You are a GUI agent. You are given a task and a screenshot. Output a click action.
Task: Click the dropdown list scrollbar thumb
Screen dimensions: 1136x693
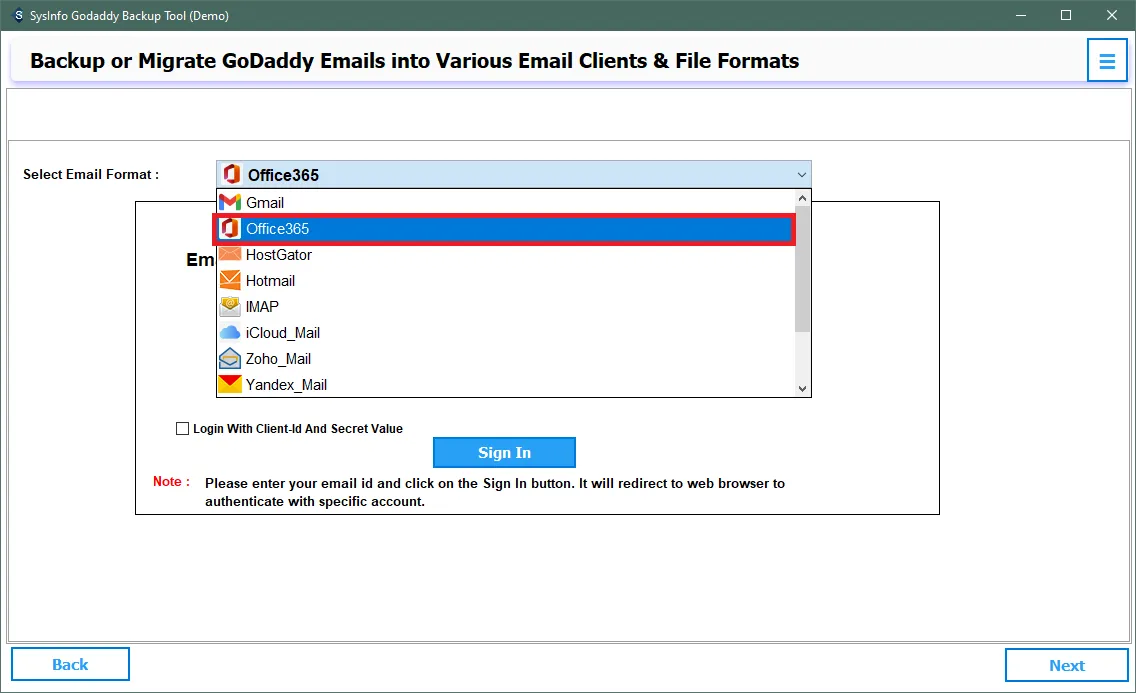(802, 269)
